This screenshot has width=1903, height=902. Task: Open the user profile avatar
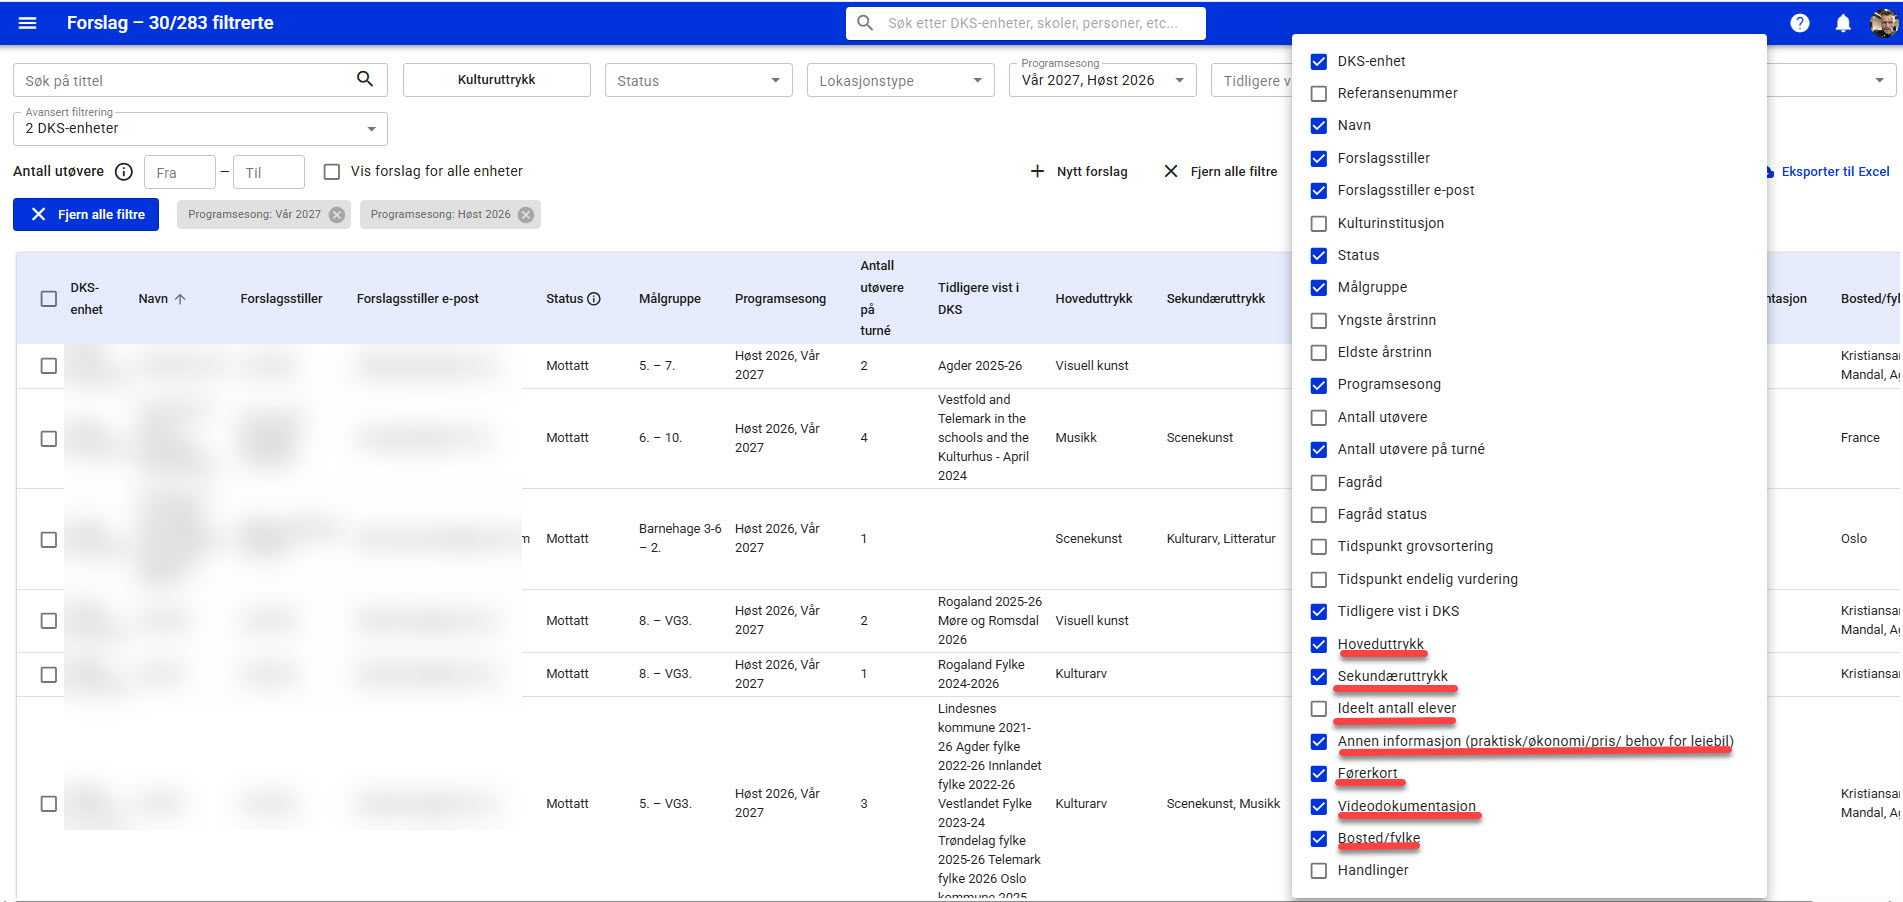1883,23
